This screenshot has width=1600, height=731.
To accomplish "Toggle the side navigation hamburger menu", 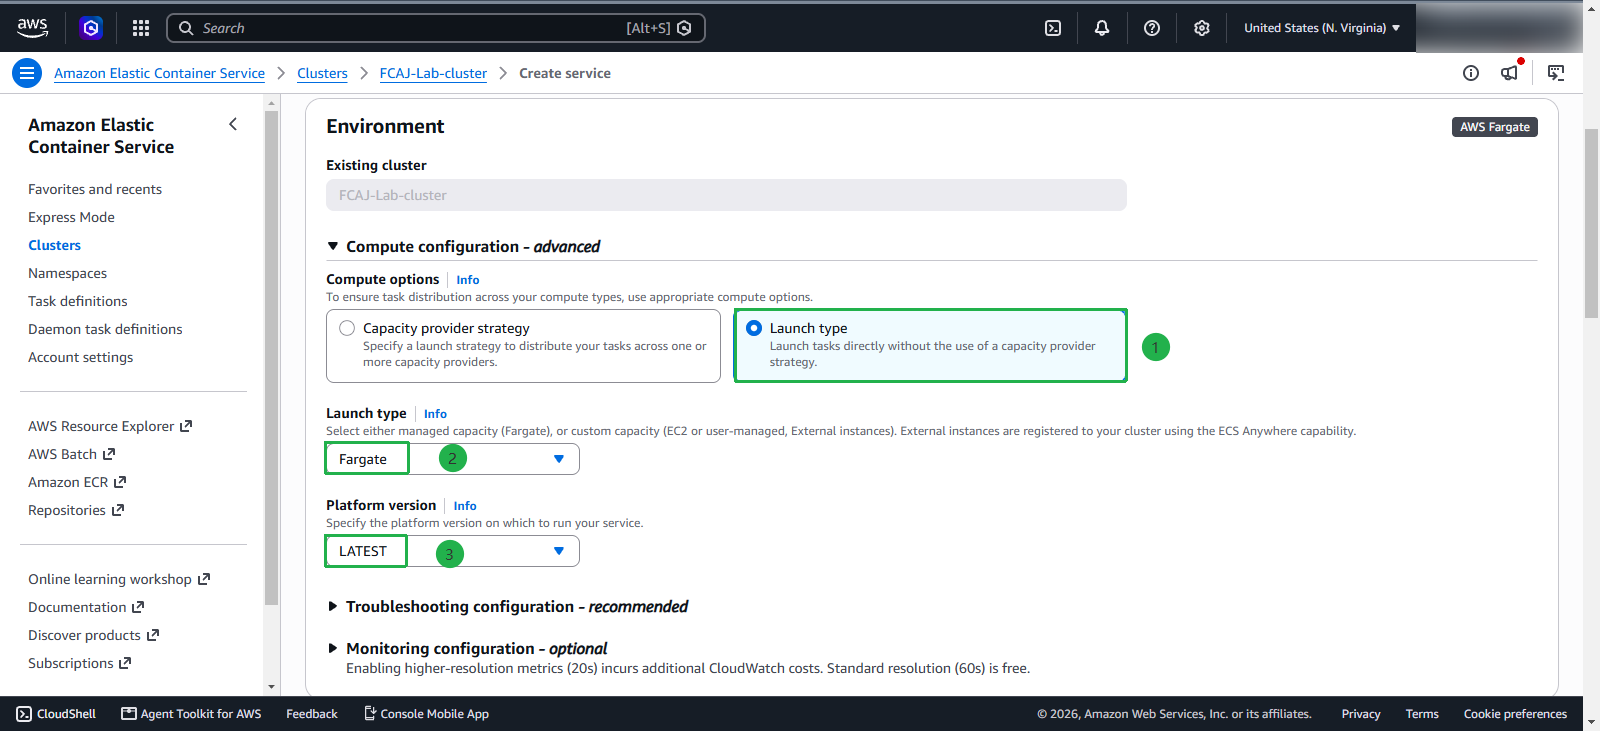I will pyautogui.click(x=27, y=73).
